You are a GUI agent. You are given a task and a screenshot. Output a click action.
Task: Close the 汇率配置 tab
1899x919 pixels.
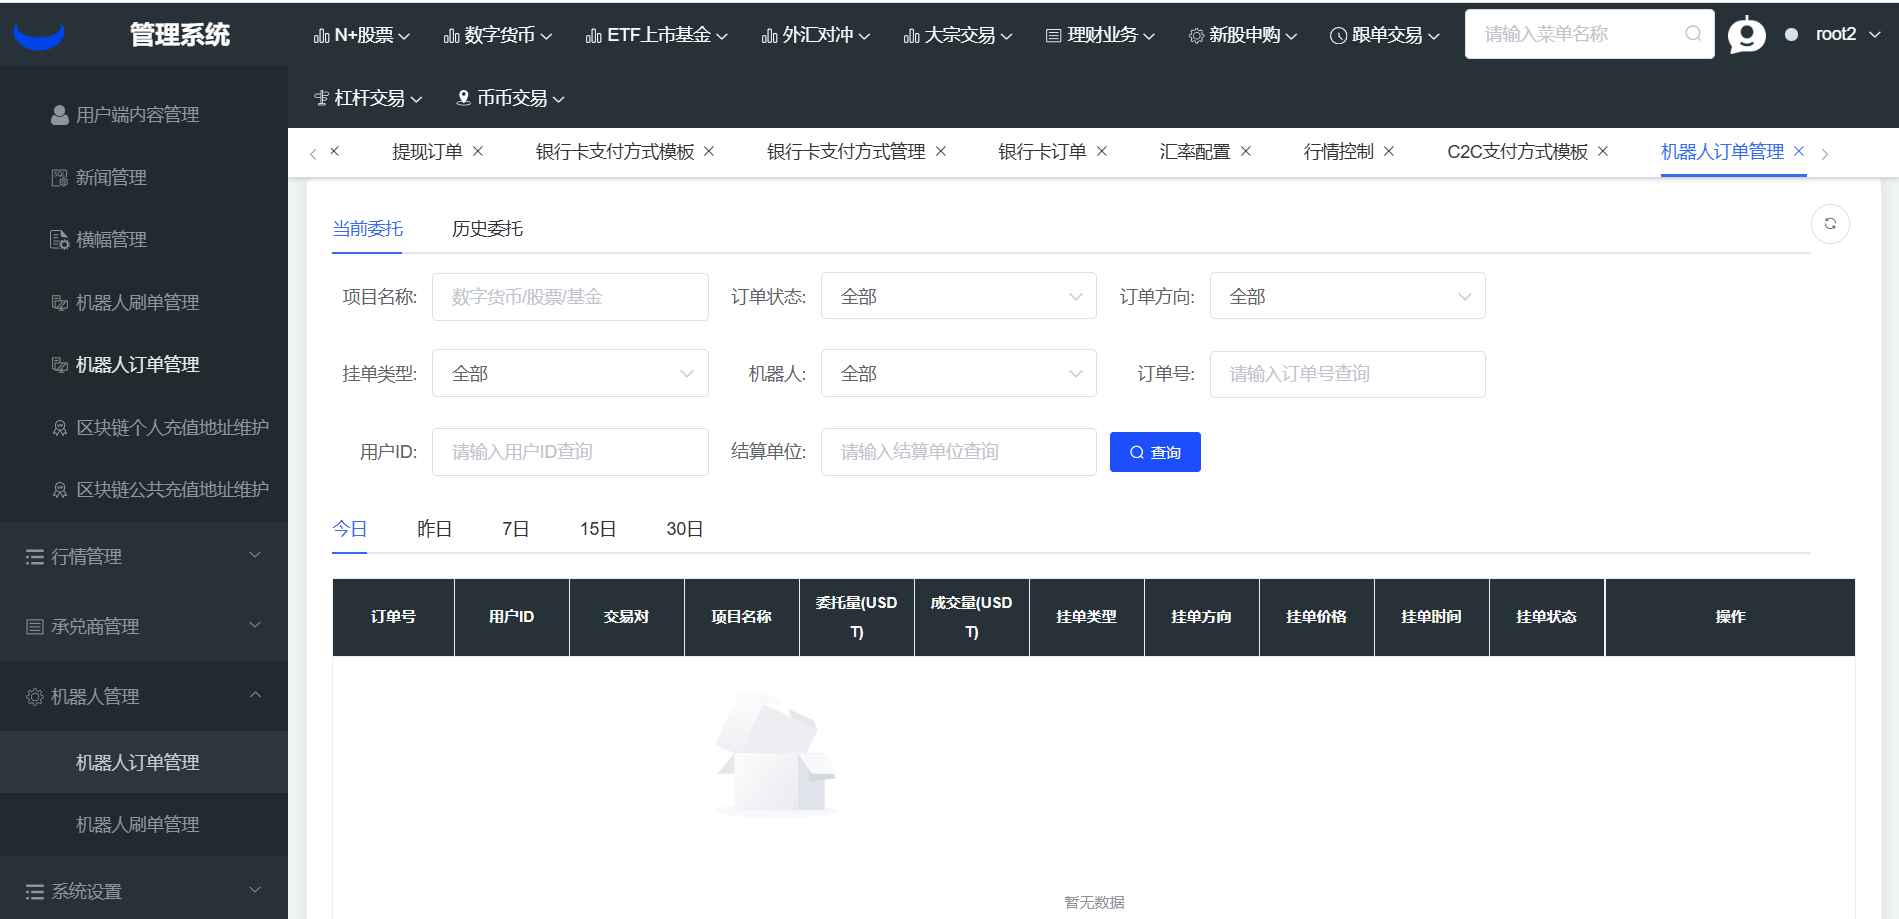click(1246, 151)
